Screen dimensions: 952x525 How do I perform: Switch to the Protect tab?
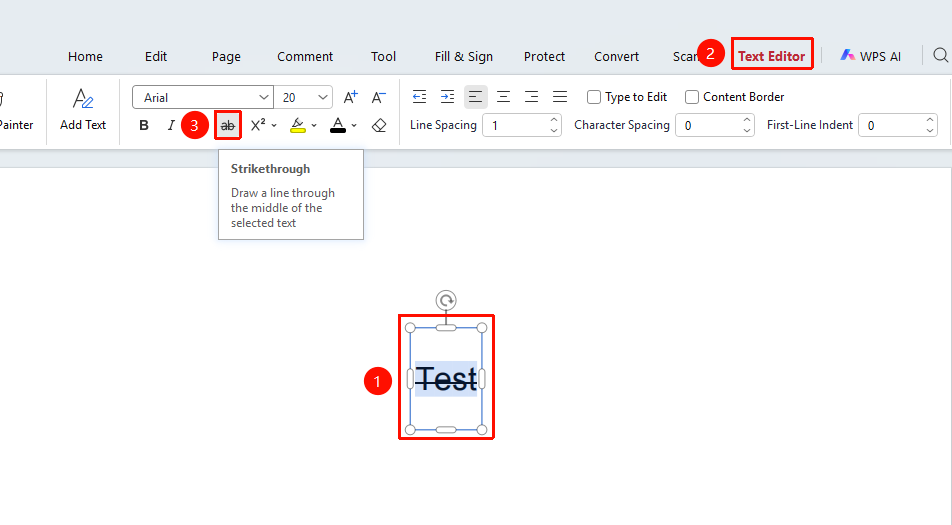click(544, 56)
